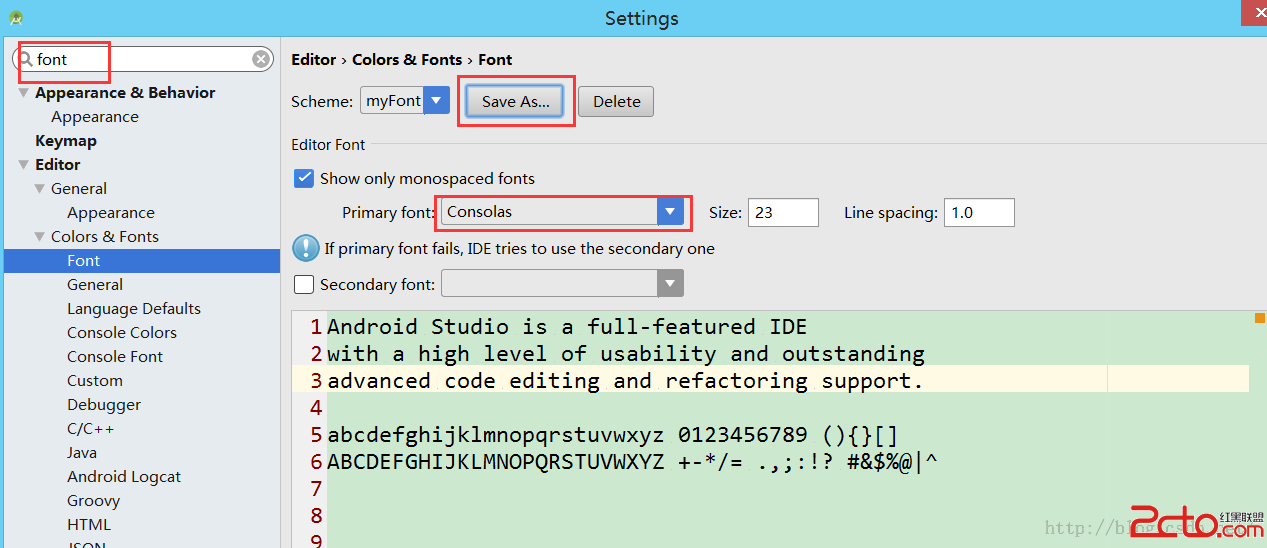Open Console Font settings page
1267x548 pixels.
click(x=115, y=357)
